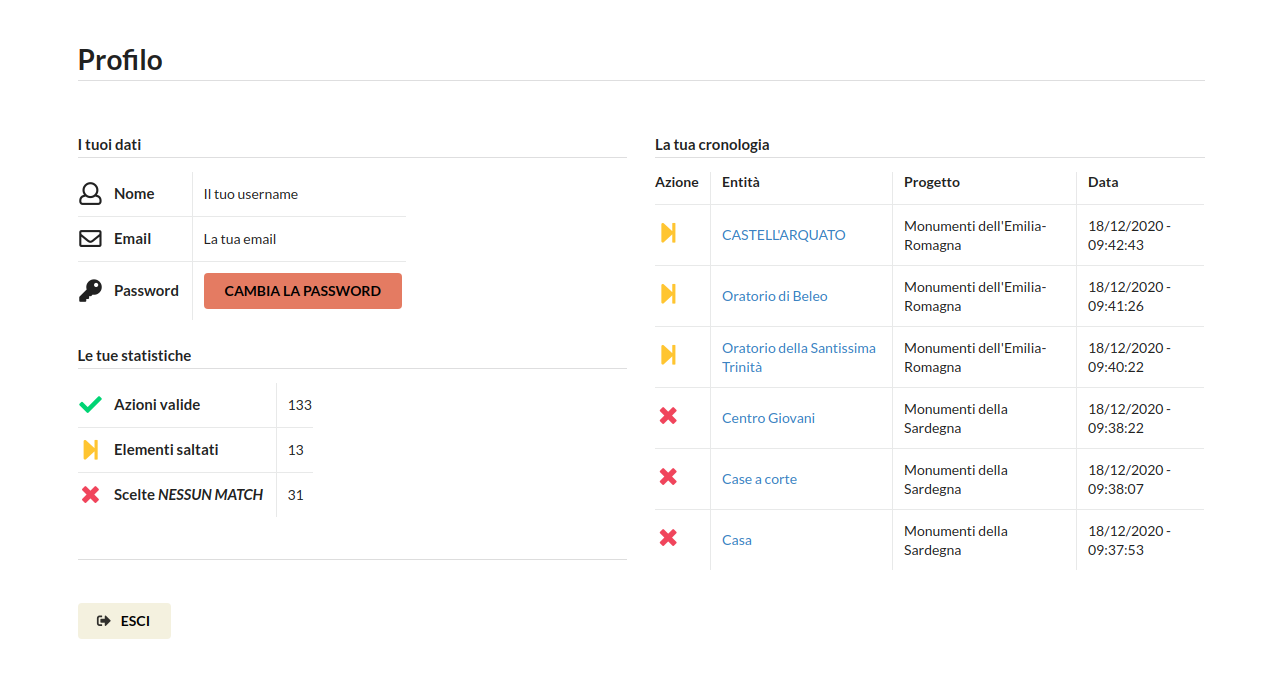This screenshot has height=687, width=1288.
Task: Click the skip icon in Oratorio di Beleo row
Action: point(668,295)
